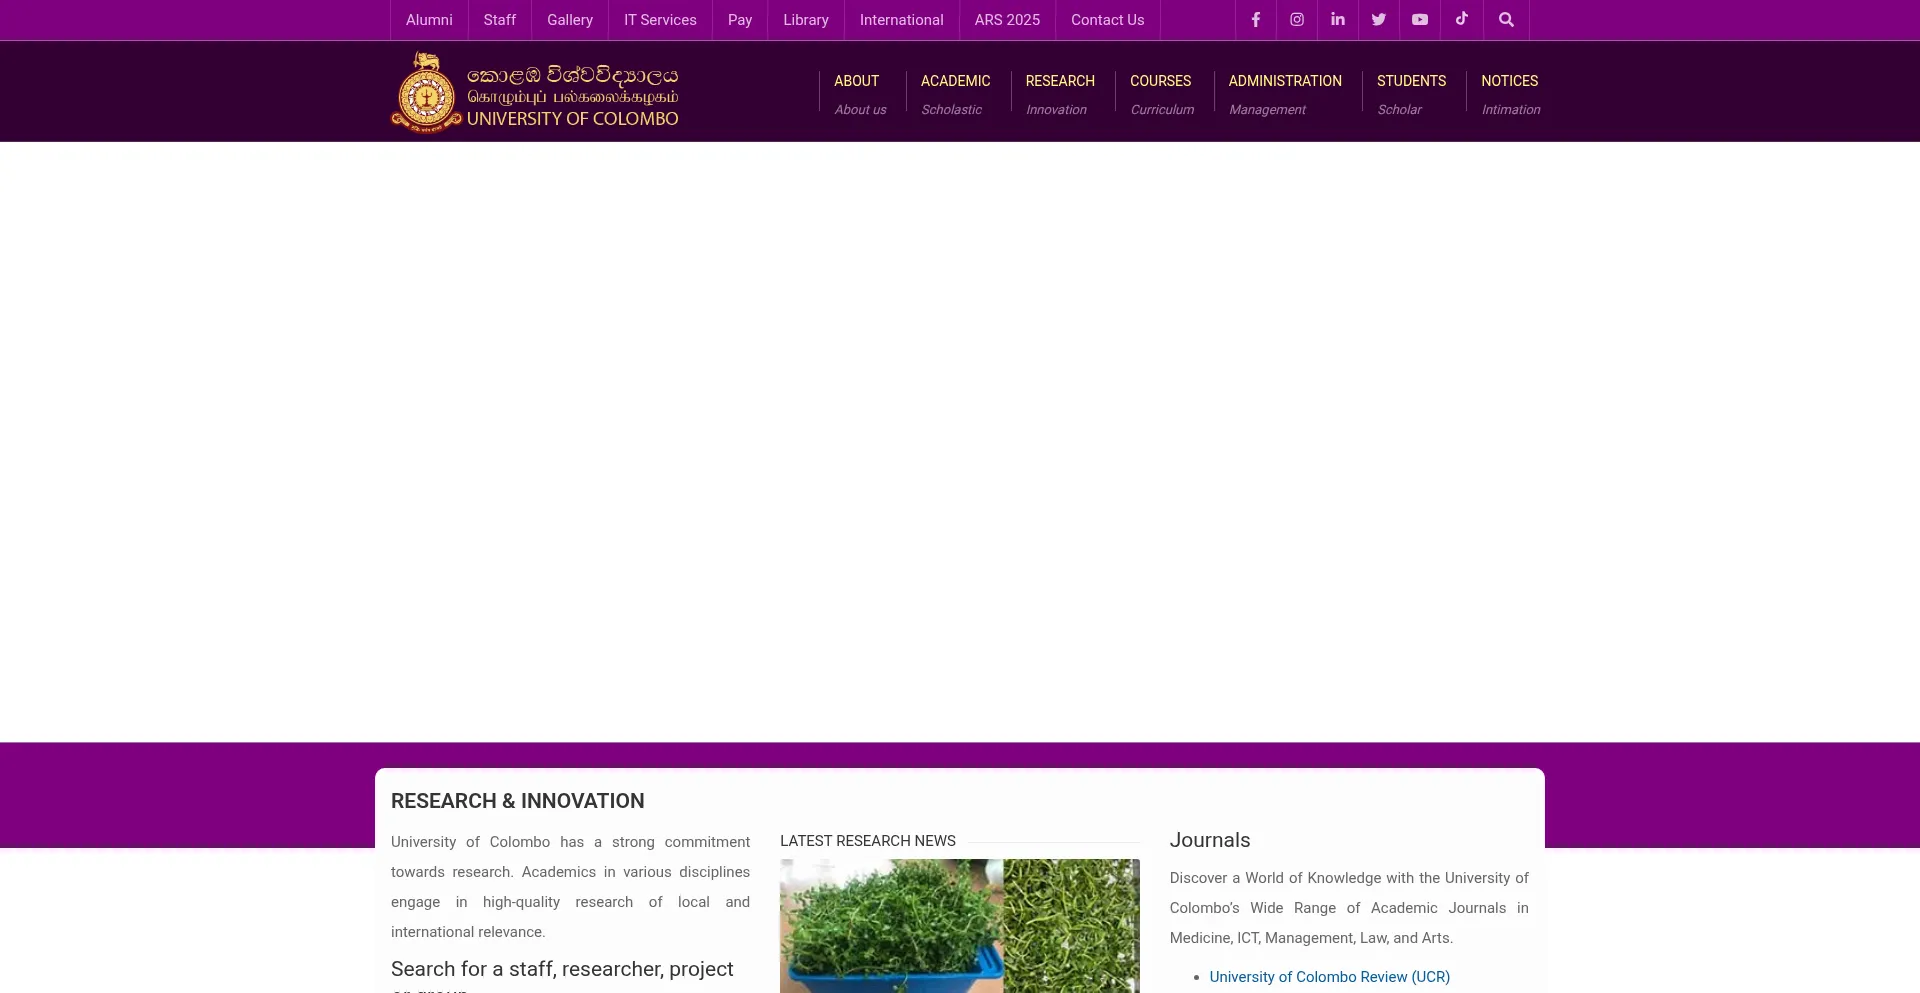Click the ARS 2025 link
The image size is (1920, 993).
click(x=1007, y=20)
